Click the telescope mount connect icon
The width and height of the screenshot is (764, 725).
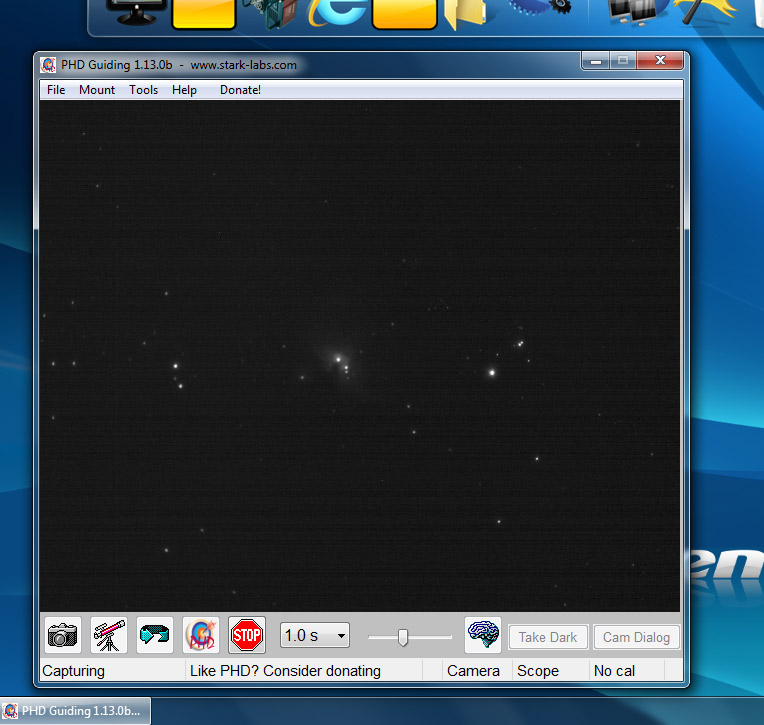(108, 635)
